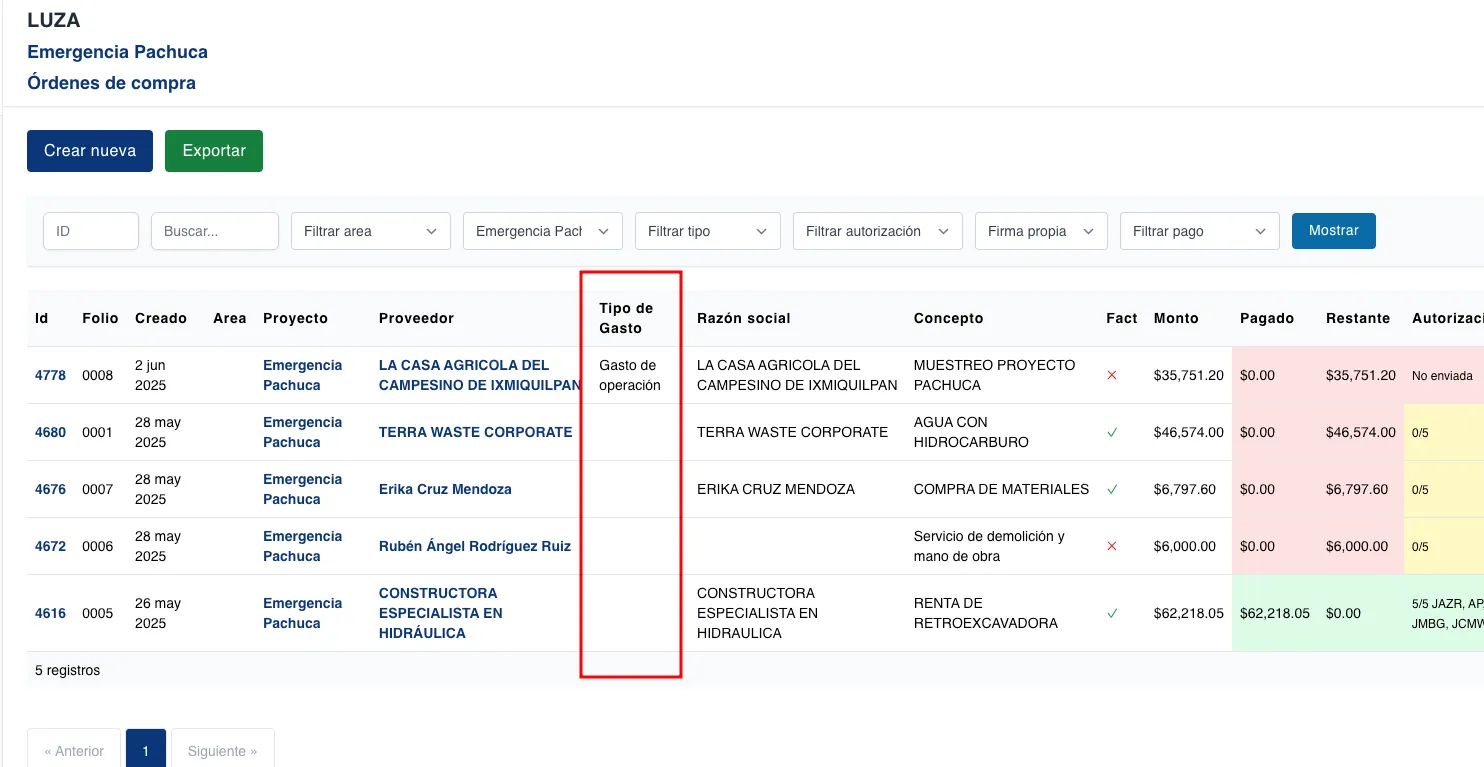
Task: Open the Firma propia dropdown
Action: point(1040,231)
